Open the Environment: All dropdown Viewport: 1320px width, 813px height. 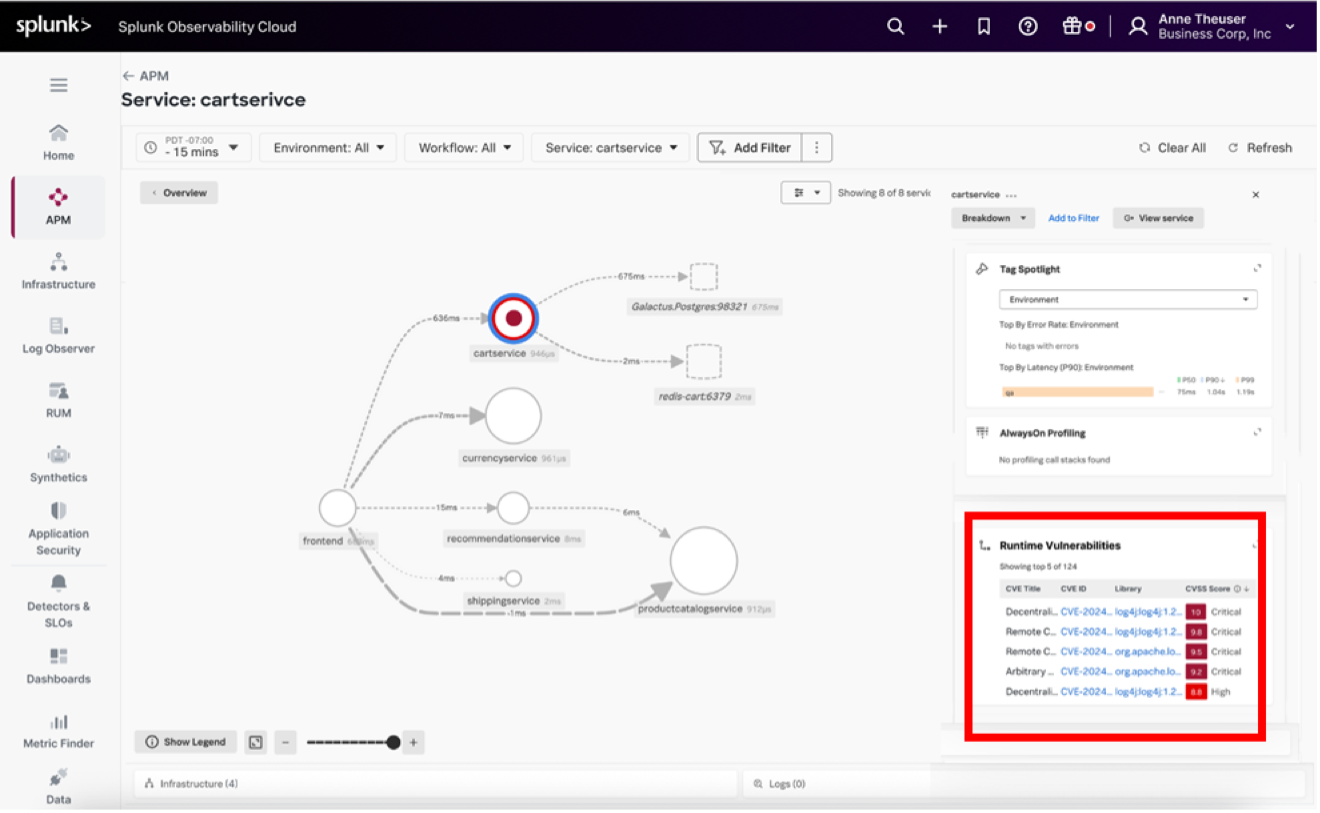(x=328, y=147)
